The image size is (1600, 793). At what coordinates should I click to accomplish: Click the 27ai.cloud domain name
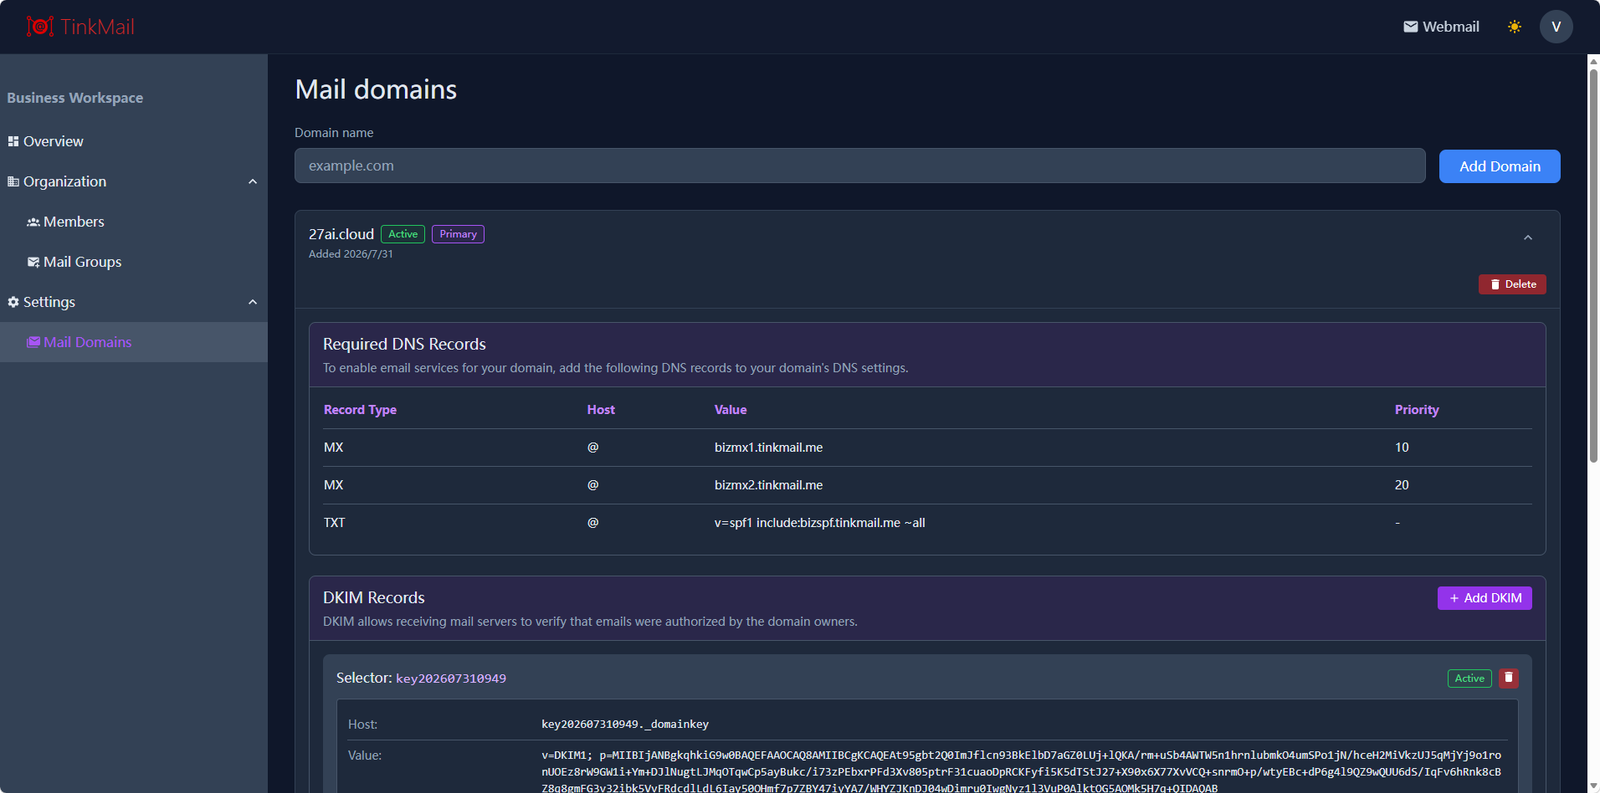point(341,234)
